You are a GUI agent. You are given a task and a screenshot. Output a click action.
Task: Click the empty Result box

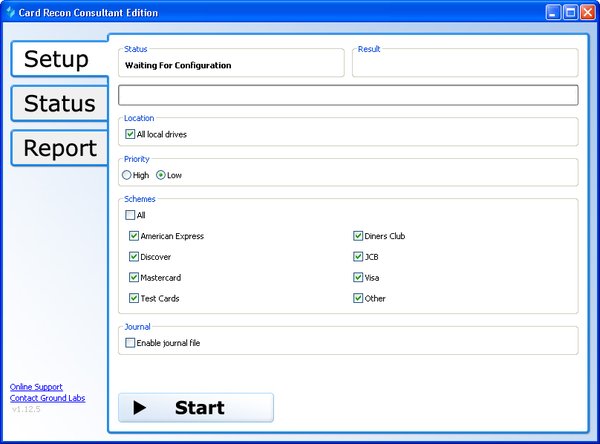click(x=465, y=64)
